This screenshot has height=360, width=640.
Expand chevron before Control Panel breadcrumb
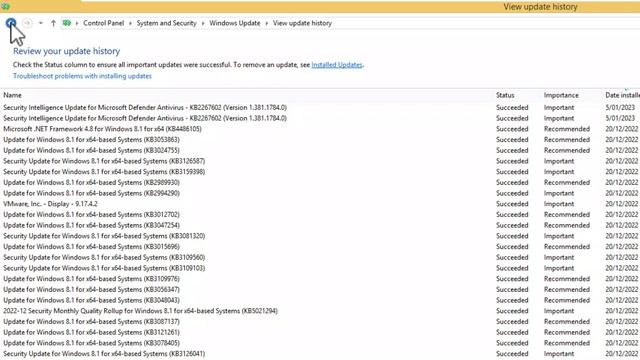[x=77, y=23]
